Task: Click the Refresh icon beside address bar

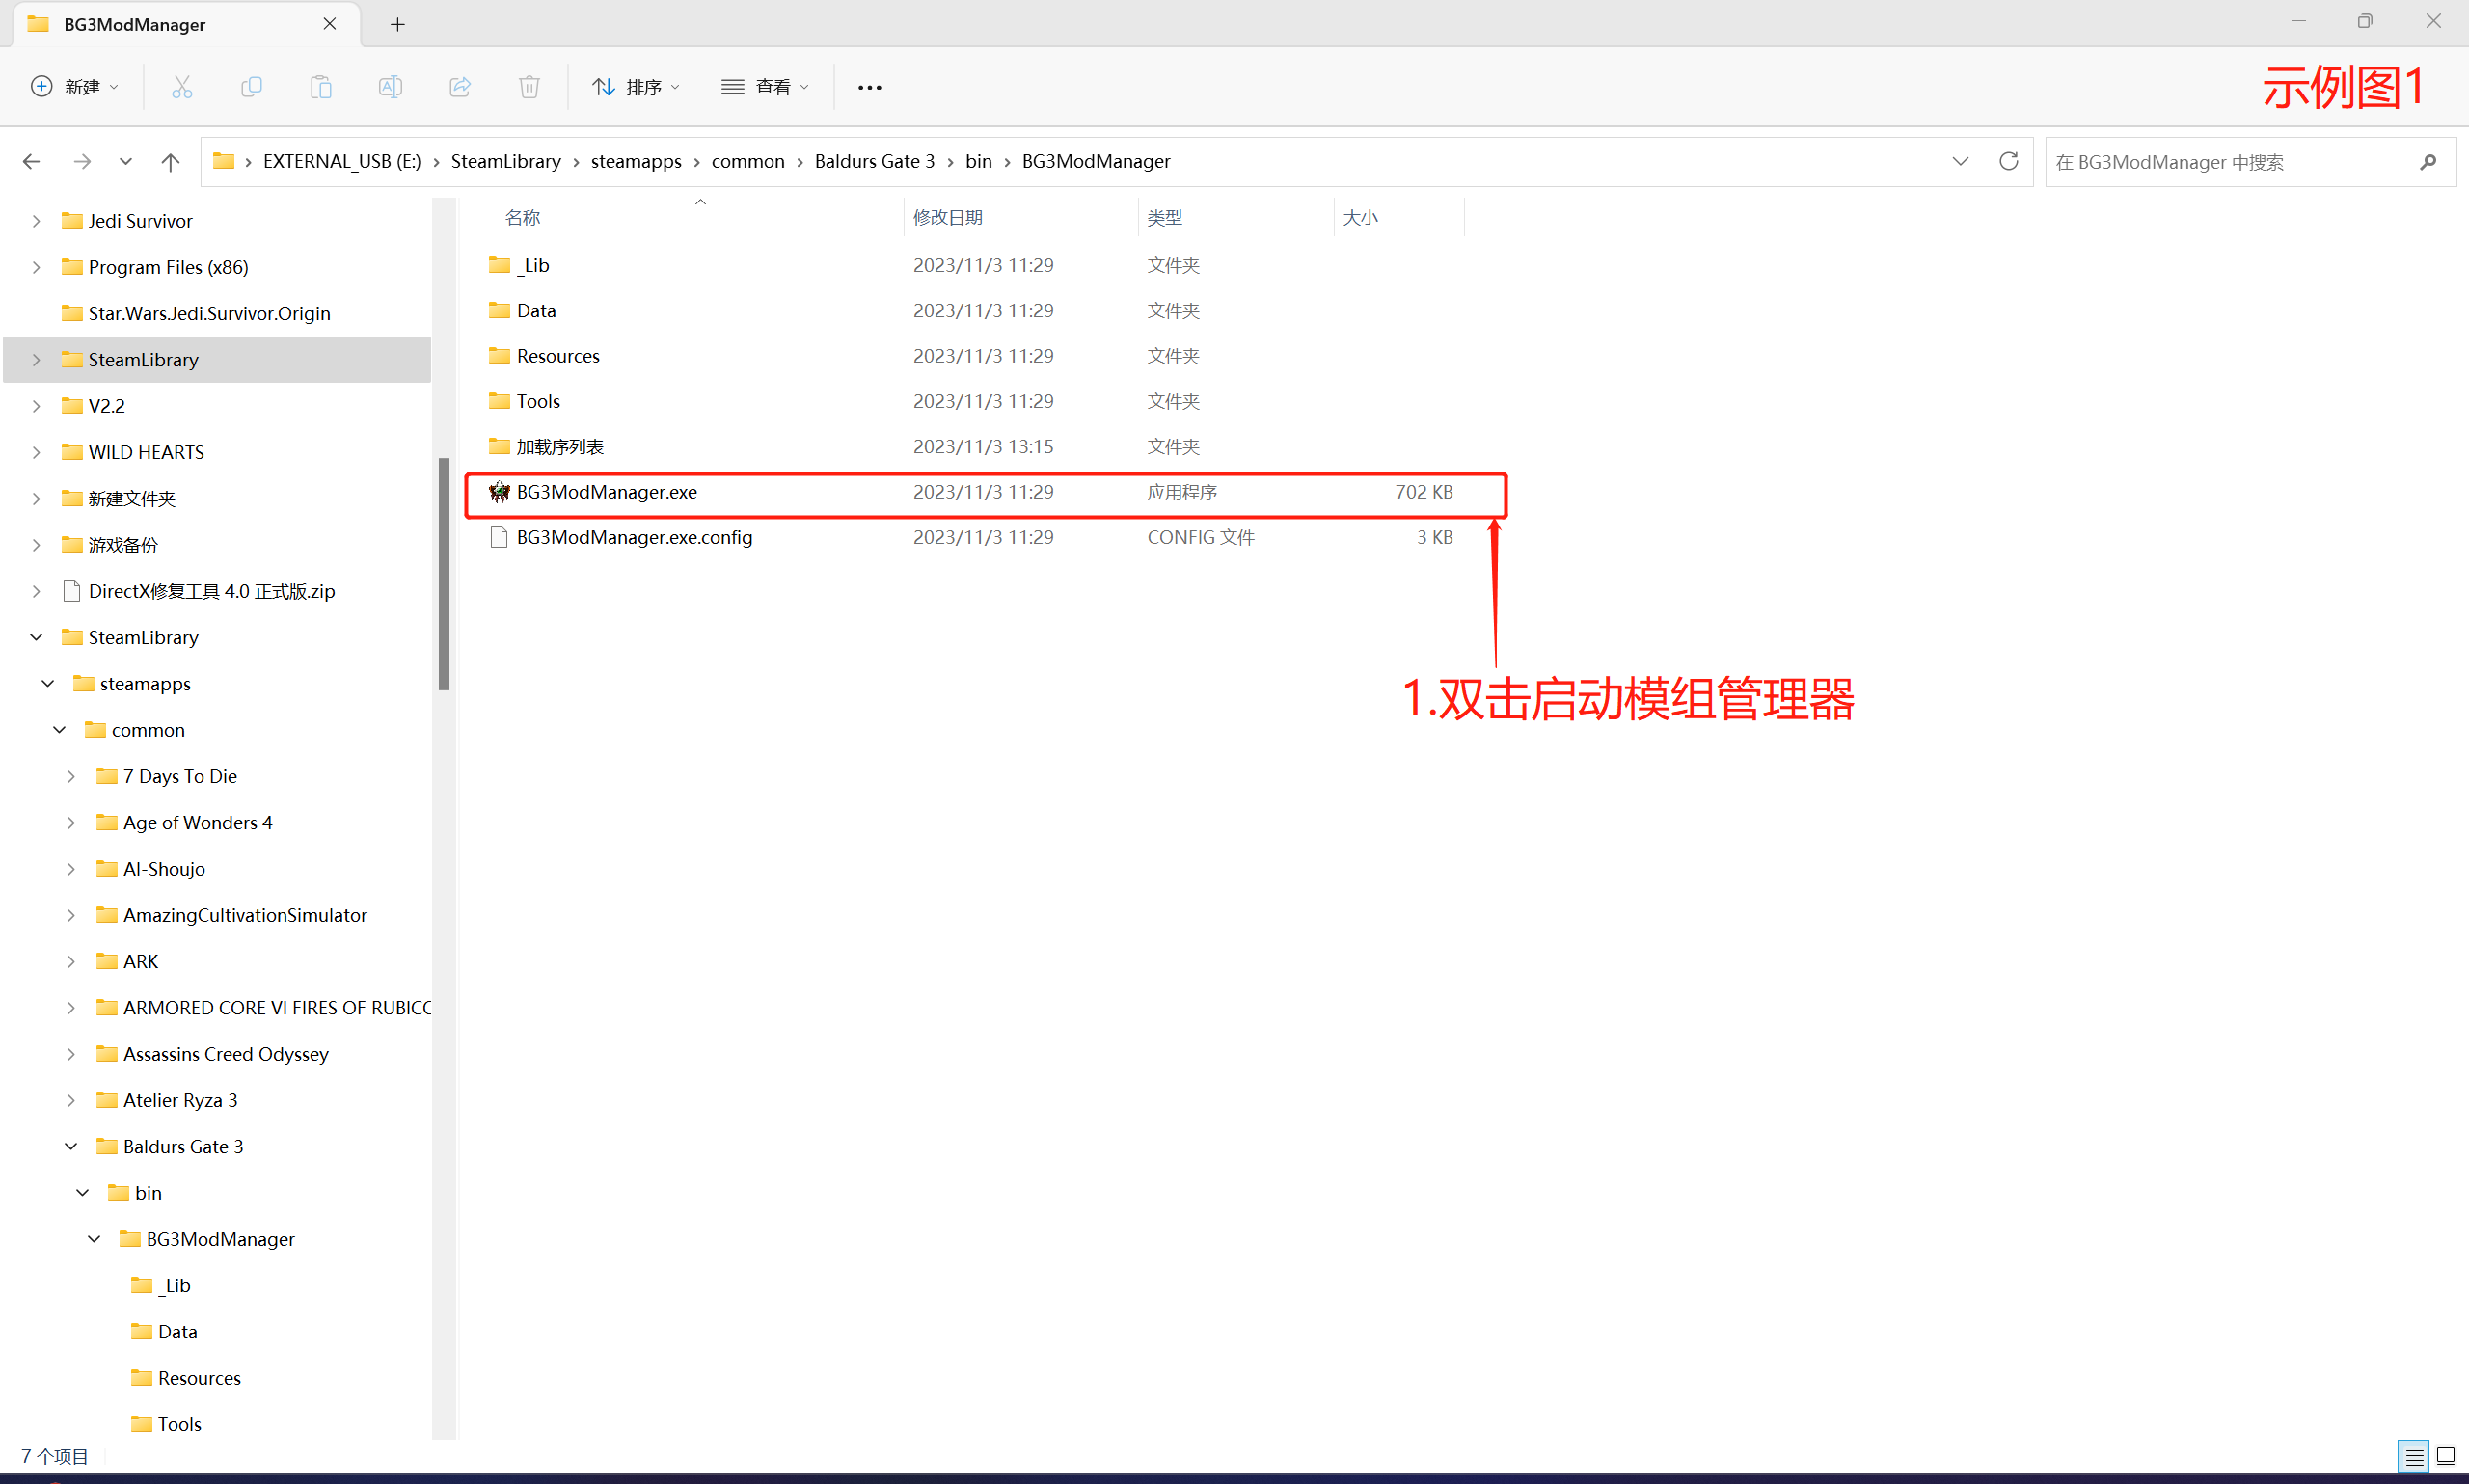Action: [2008, 161]
